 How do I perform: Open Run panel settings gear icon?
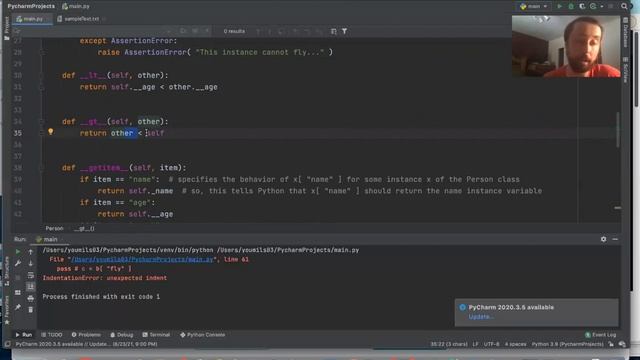[603, 239]
